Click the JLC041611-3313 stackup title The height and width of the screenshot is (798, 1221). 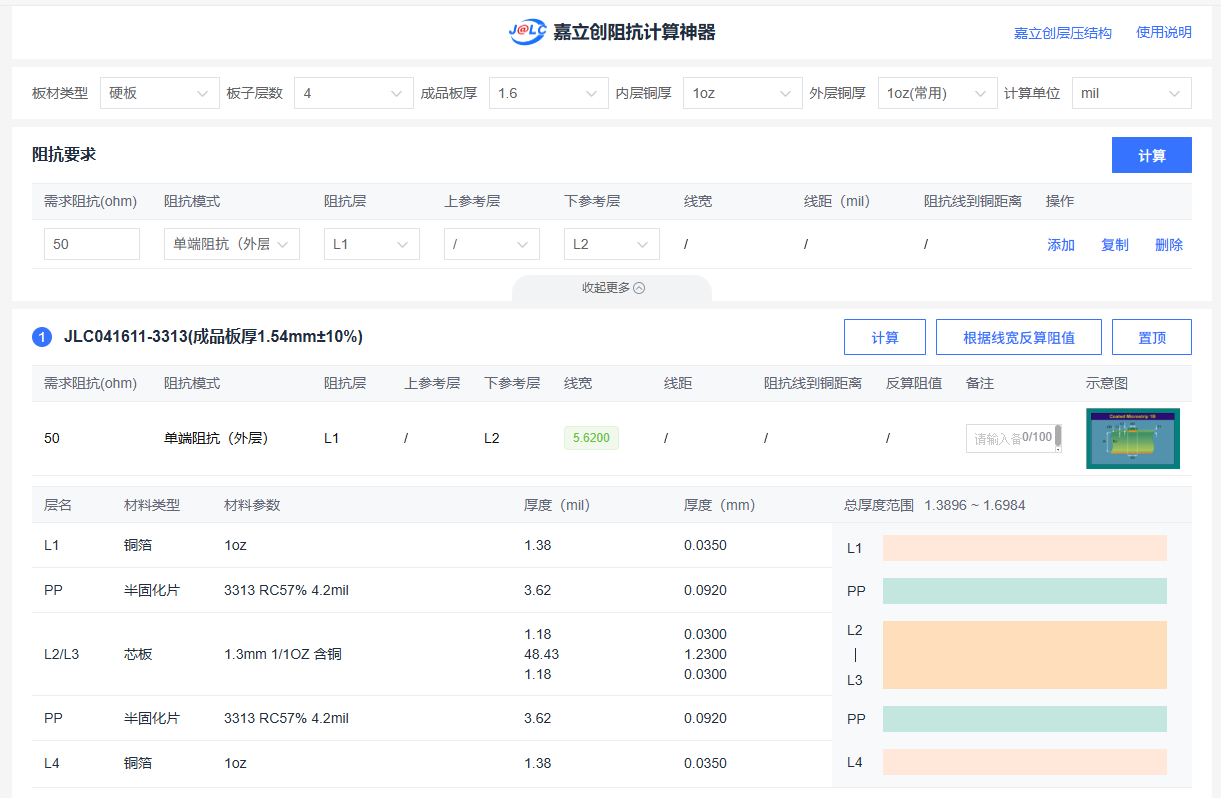tap(213, 337)
